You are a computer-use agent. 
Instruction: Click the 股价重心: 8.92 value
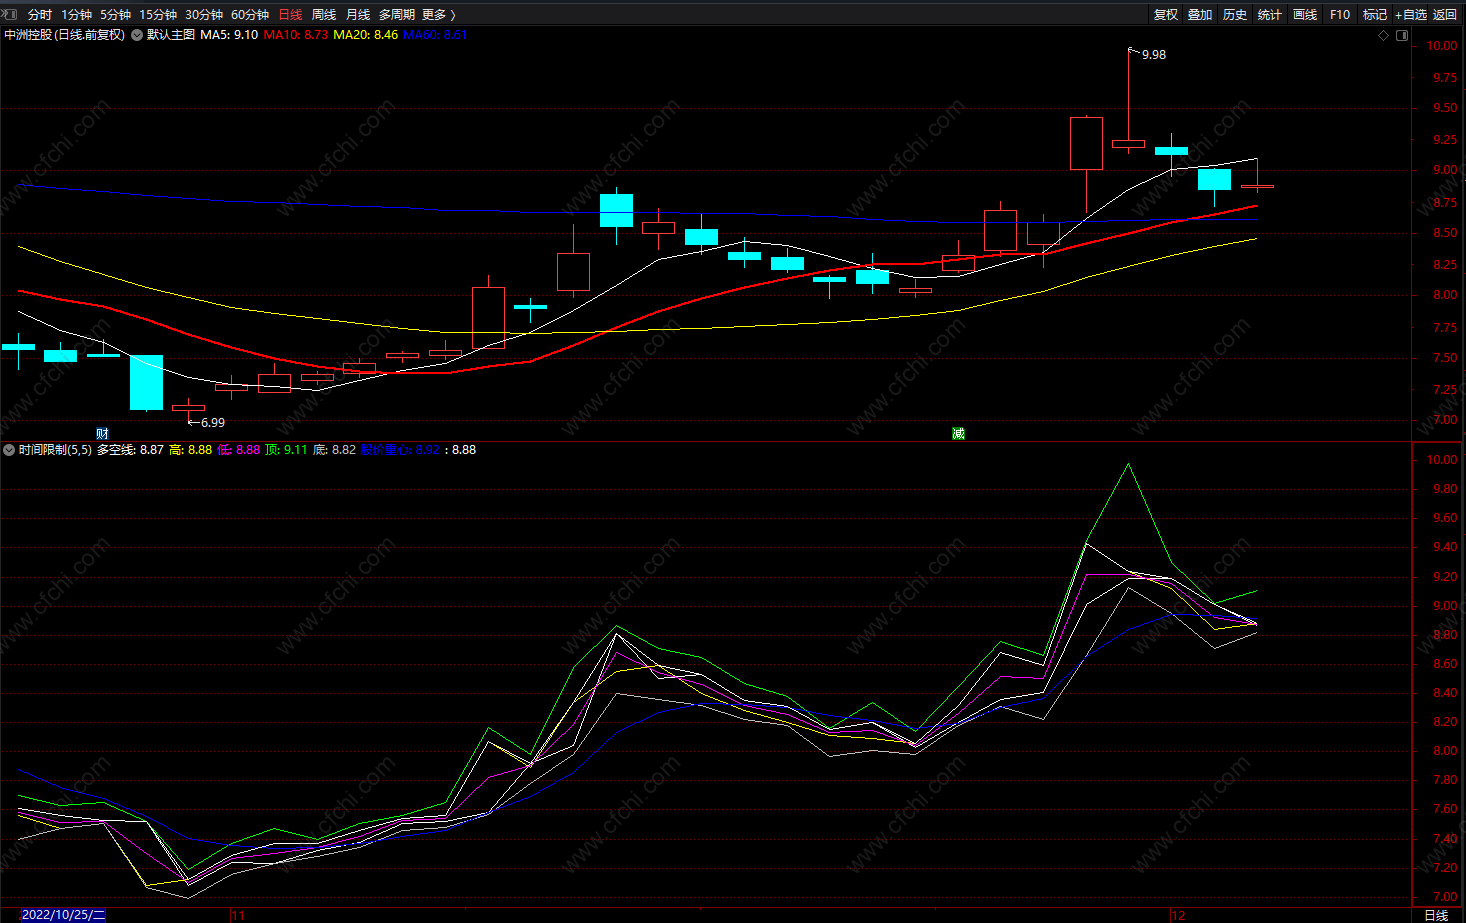(x=401, y=450)
